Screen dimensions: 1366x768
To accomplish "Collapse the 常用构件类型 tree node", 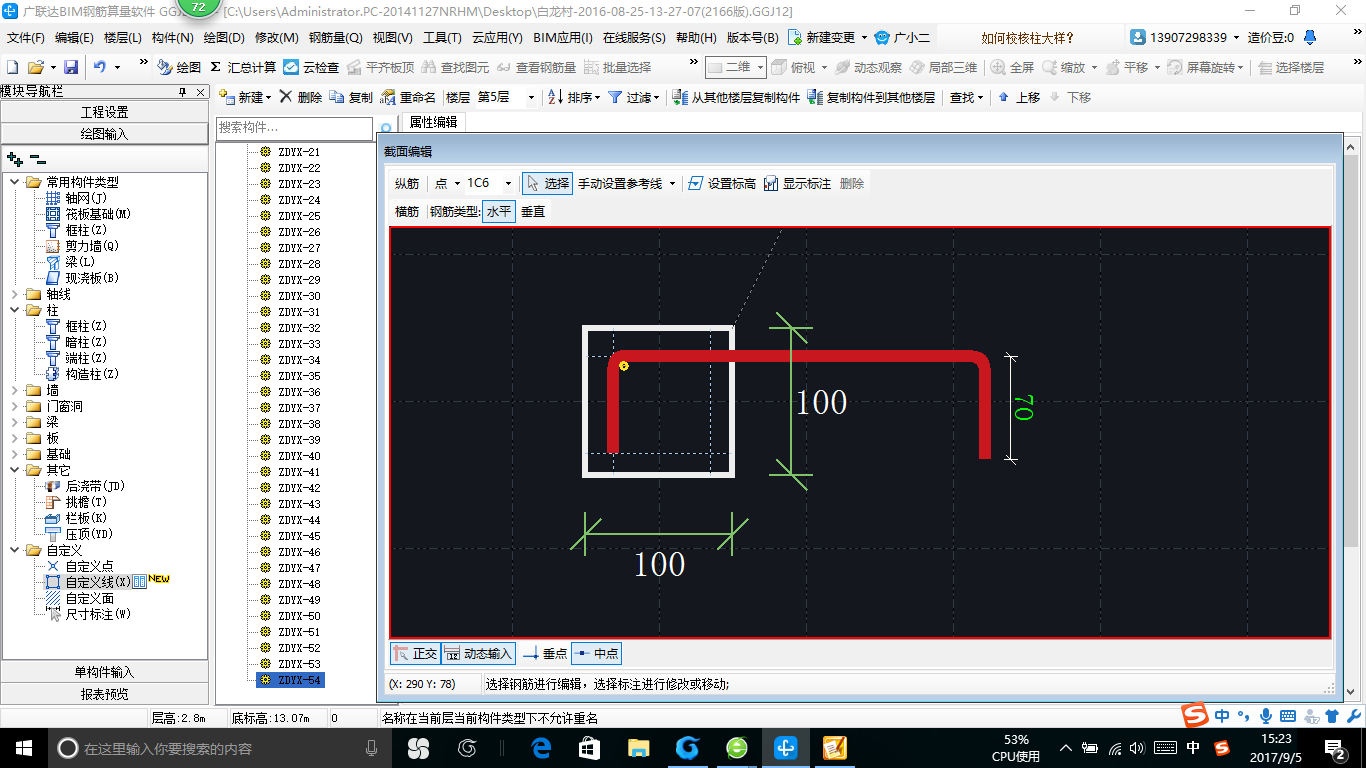I will click(14, 182).
